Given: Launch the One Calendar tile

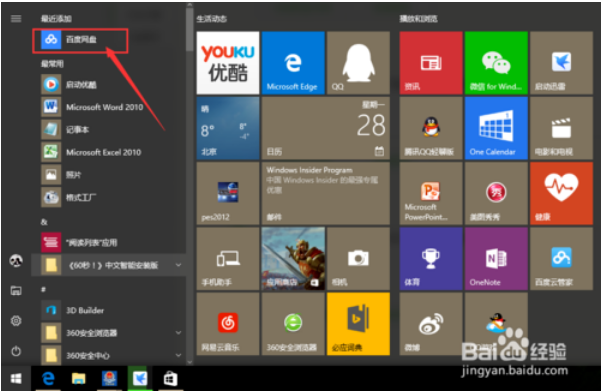Looking at the screenshot, I should tap(496, 128).
